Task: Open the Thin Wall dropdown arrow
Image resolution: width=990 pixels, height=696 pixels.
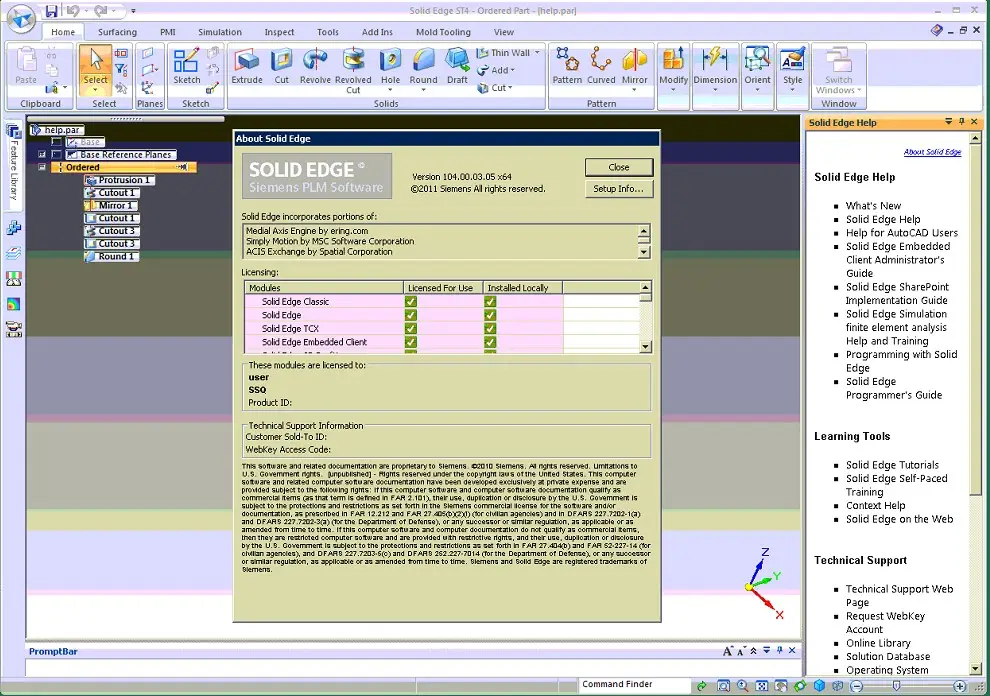Action: pos(537,53)
